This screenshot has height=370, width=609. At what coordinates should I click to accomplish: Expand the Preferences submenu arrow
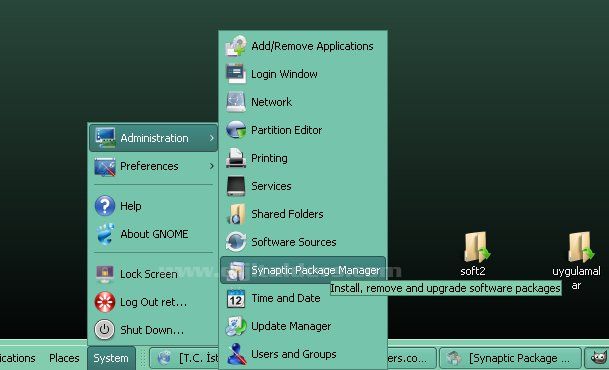[x=212, y=166]
